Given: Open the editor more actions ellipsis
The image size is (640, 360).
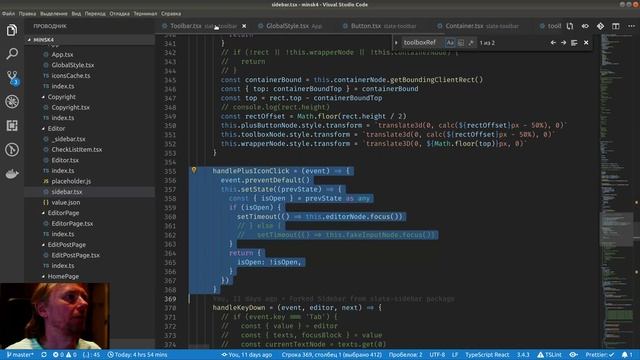Looking at the screenshot, I should click(631, 26).
